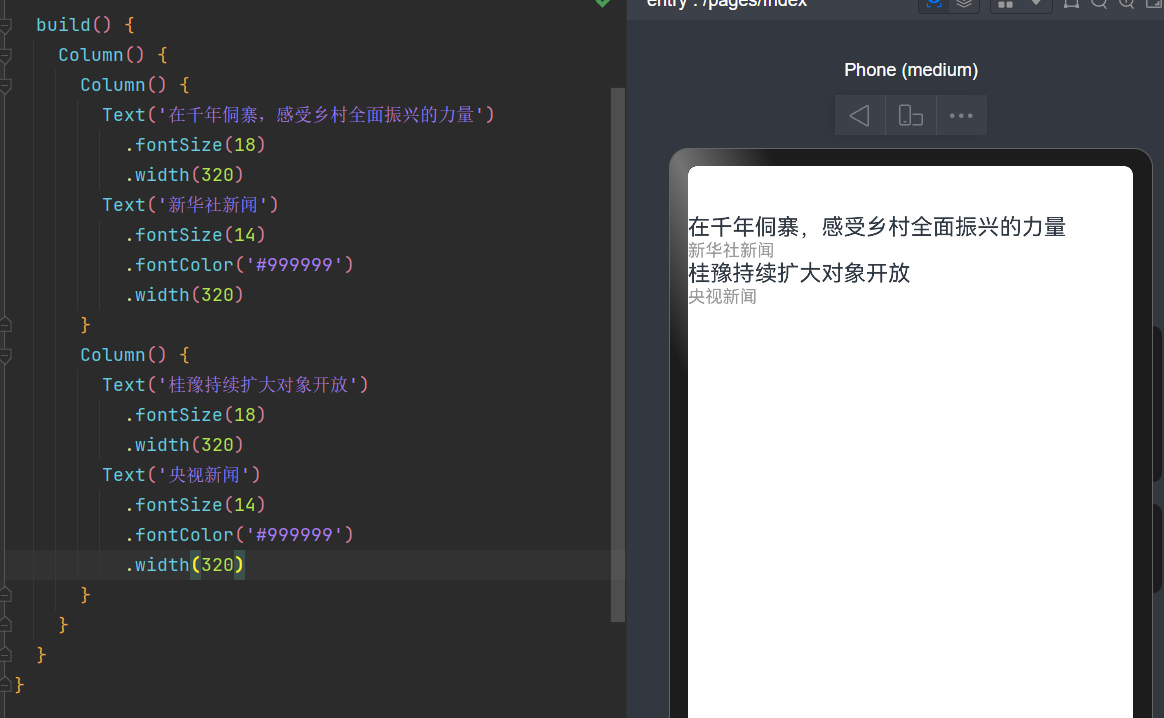Click the back triangle button in previewer
Screen dimensions: 1164x718
pos(859,116)
